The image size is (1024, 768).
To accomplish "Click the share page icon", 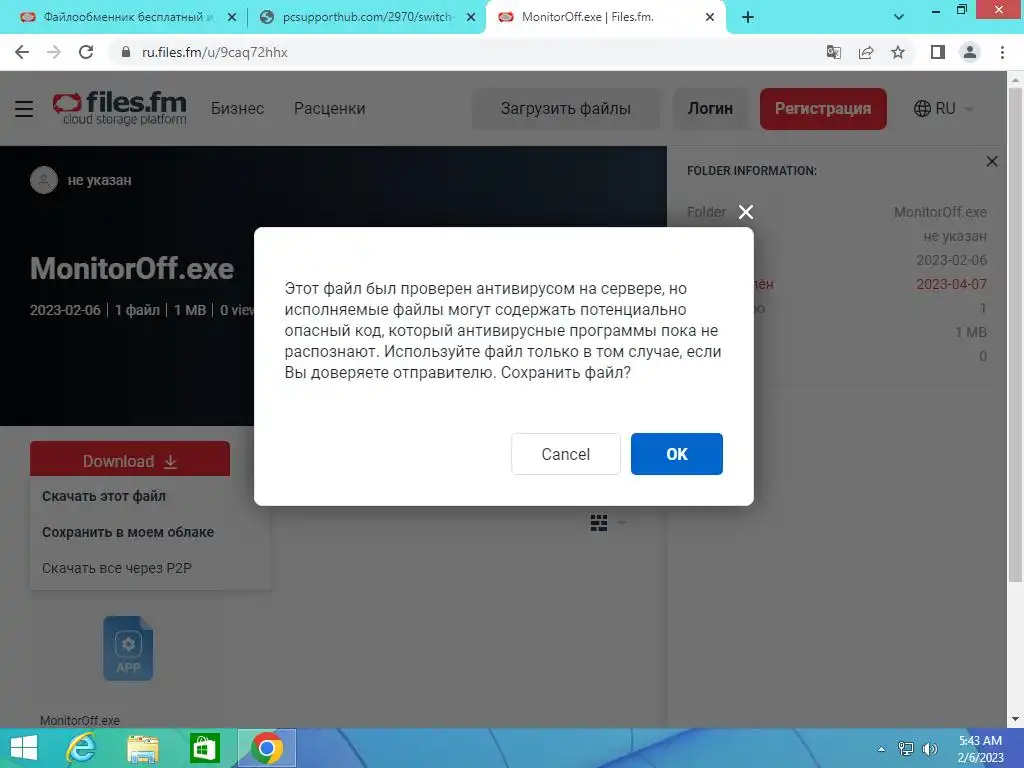I will 866,52.
